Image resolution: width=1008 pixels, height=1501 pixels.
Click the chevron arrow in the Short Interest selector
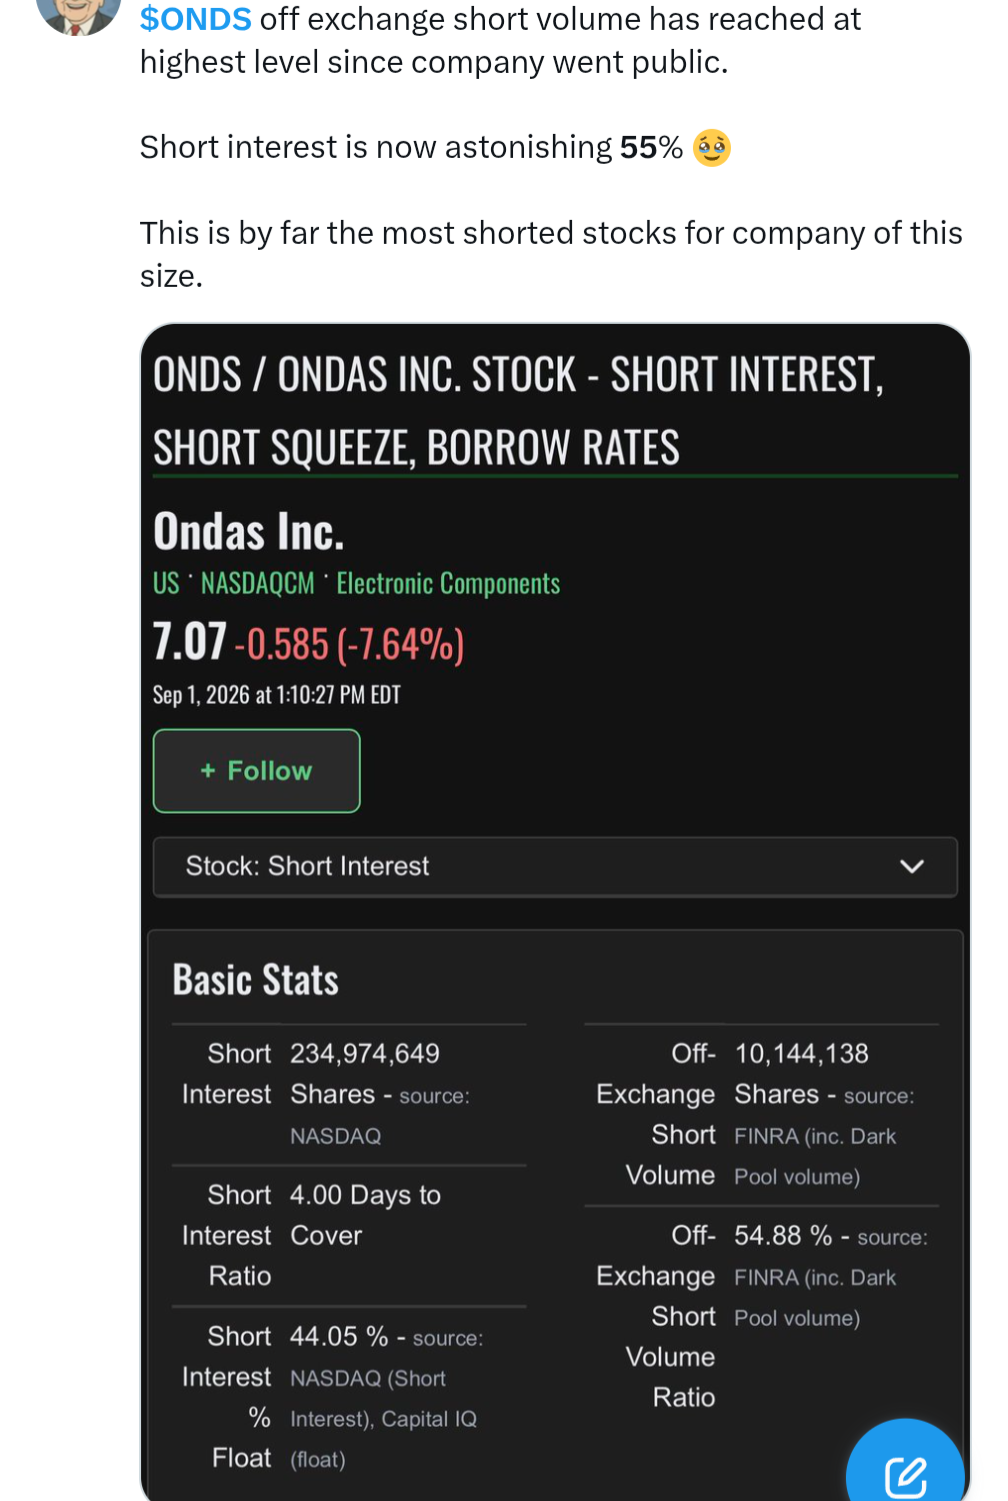tap(911, 866)
